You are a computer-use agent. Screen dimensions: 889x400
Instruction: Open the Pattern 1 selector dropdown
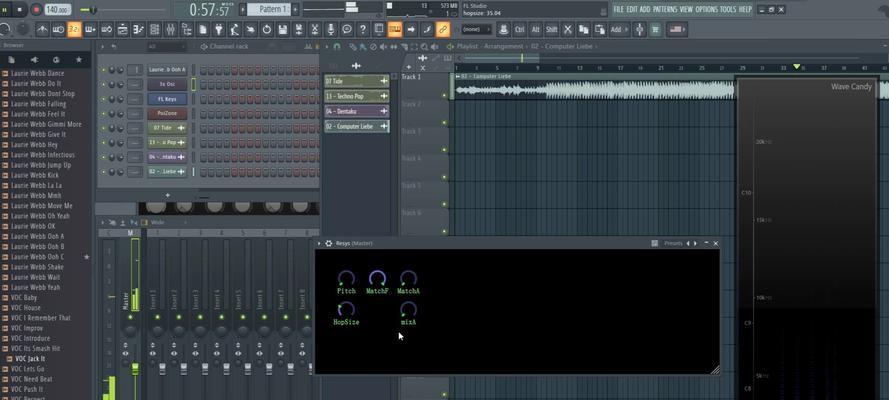(269, 9)
